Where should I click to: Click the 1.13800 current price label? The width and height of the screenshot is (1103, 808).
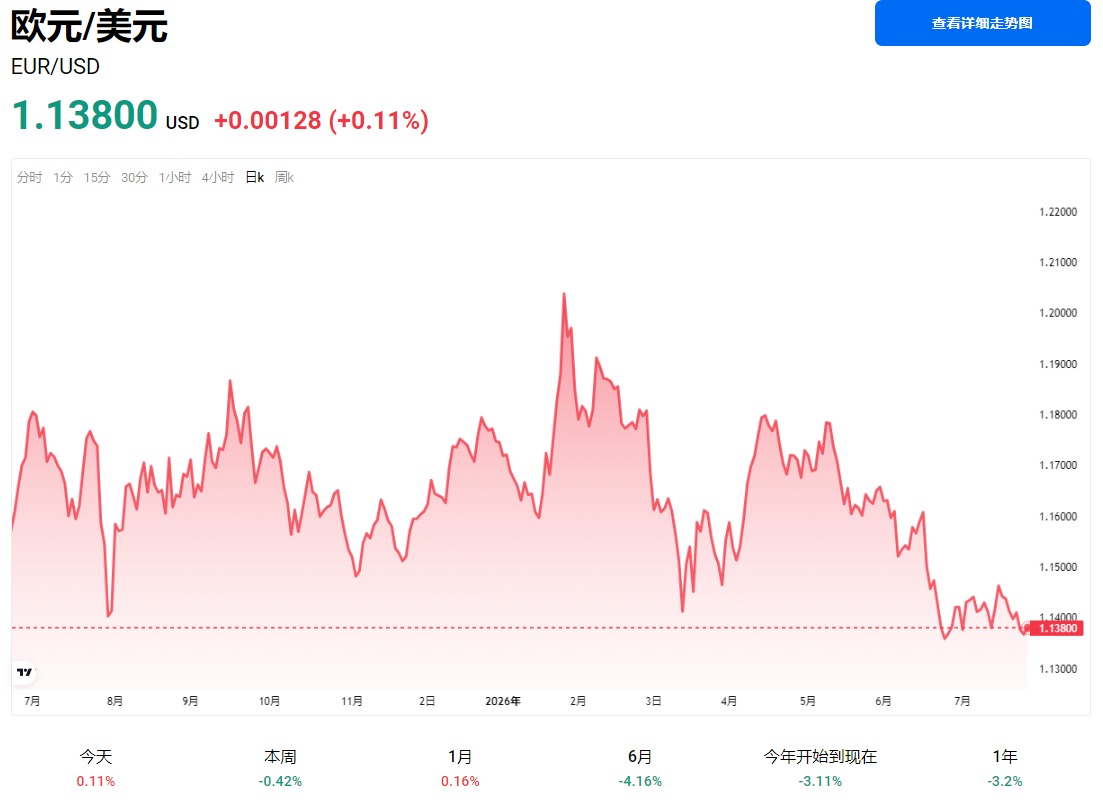pos(1057,628)
